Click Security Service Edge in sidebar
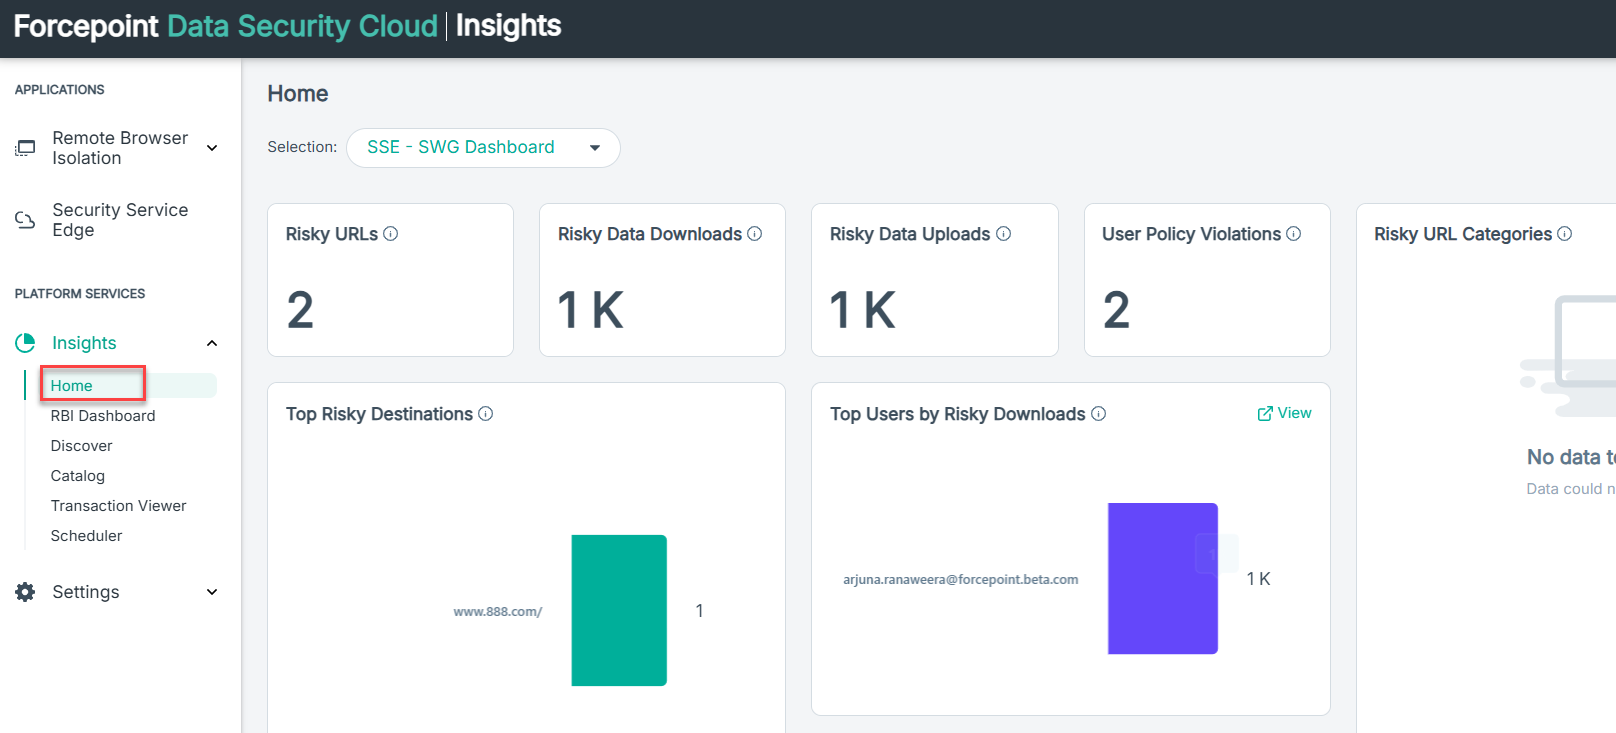Image resolution: width=1616 pixels, height=733 pixels. click(x=120, y=220)
